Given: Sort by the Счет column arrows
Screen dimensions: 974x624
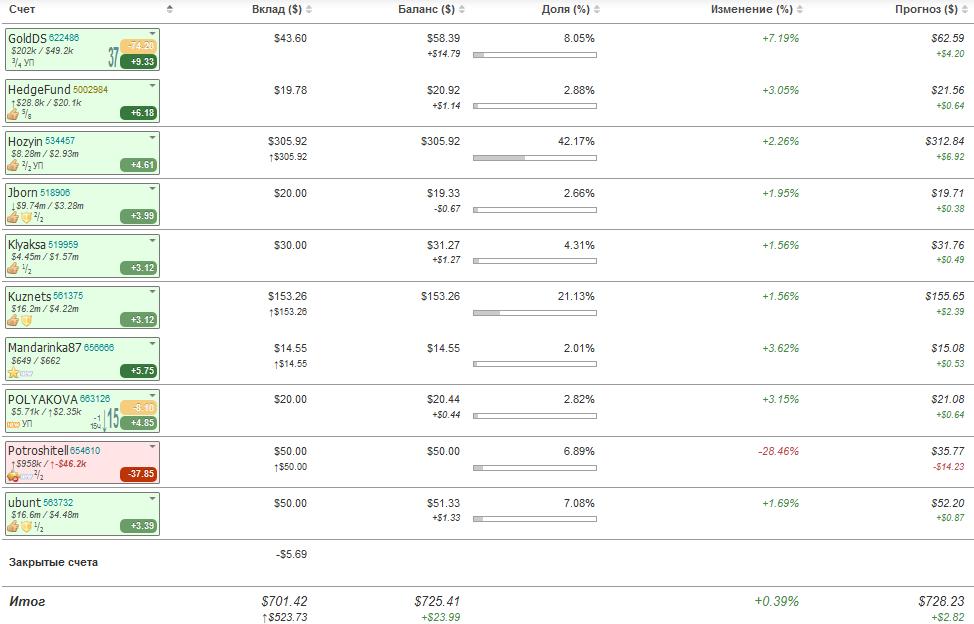Looking at the screenshot, I should point(170,9).
